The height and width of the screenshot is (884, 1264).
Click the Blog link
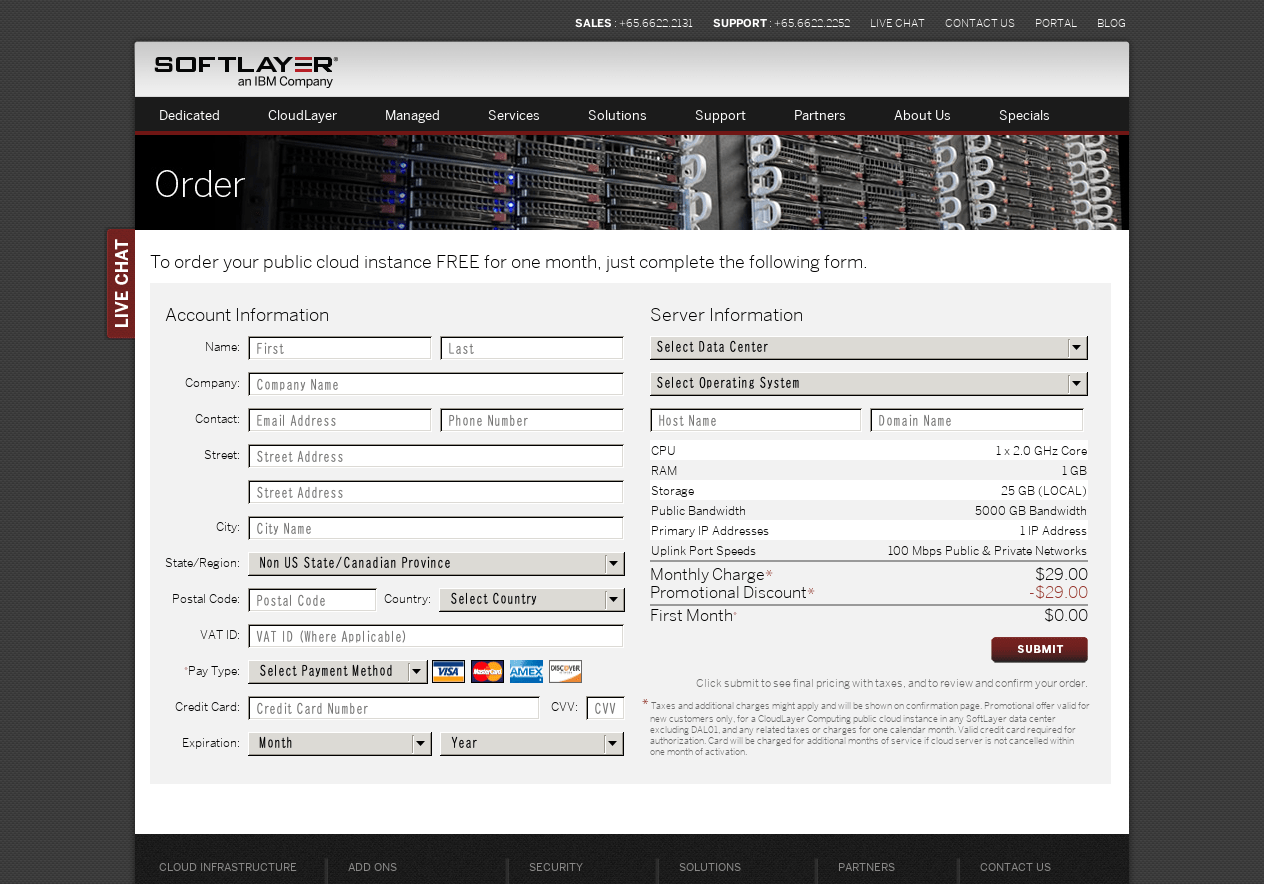(x=1111, y=23)
